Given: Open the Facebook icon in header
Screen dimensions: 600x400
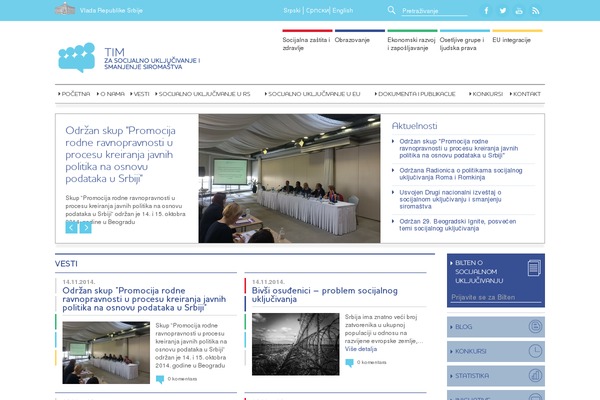Looking at the screenshot, I should (486, 11).
